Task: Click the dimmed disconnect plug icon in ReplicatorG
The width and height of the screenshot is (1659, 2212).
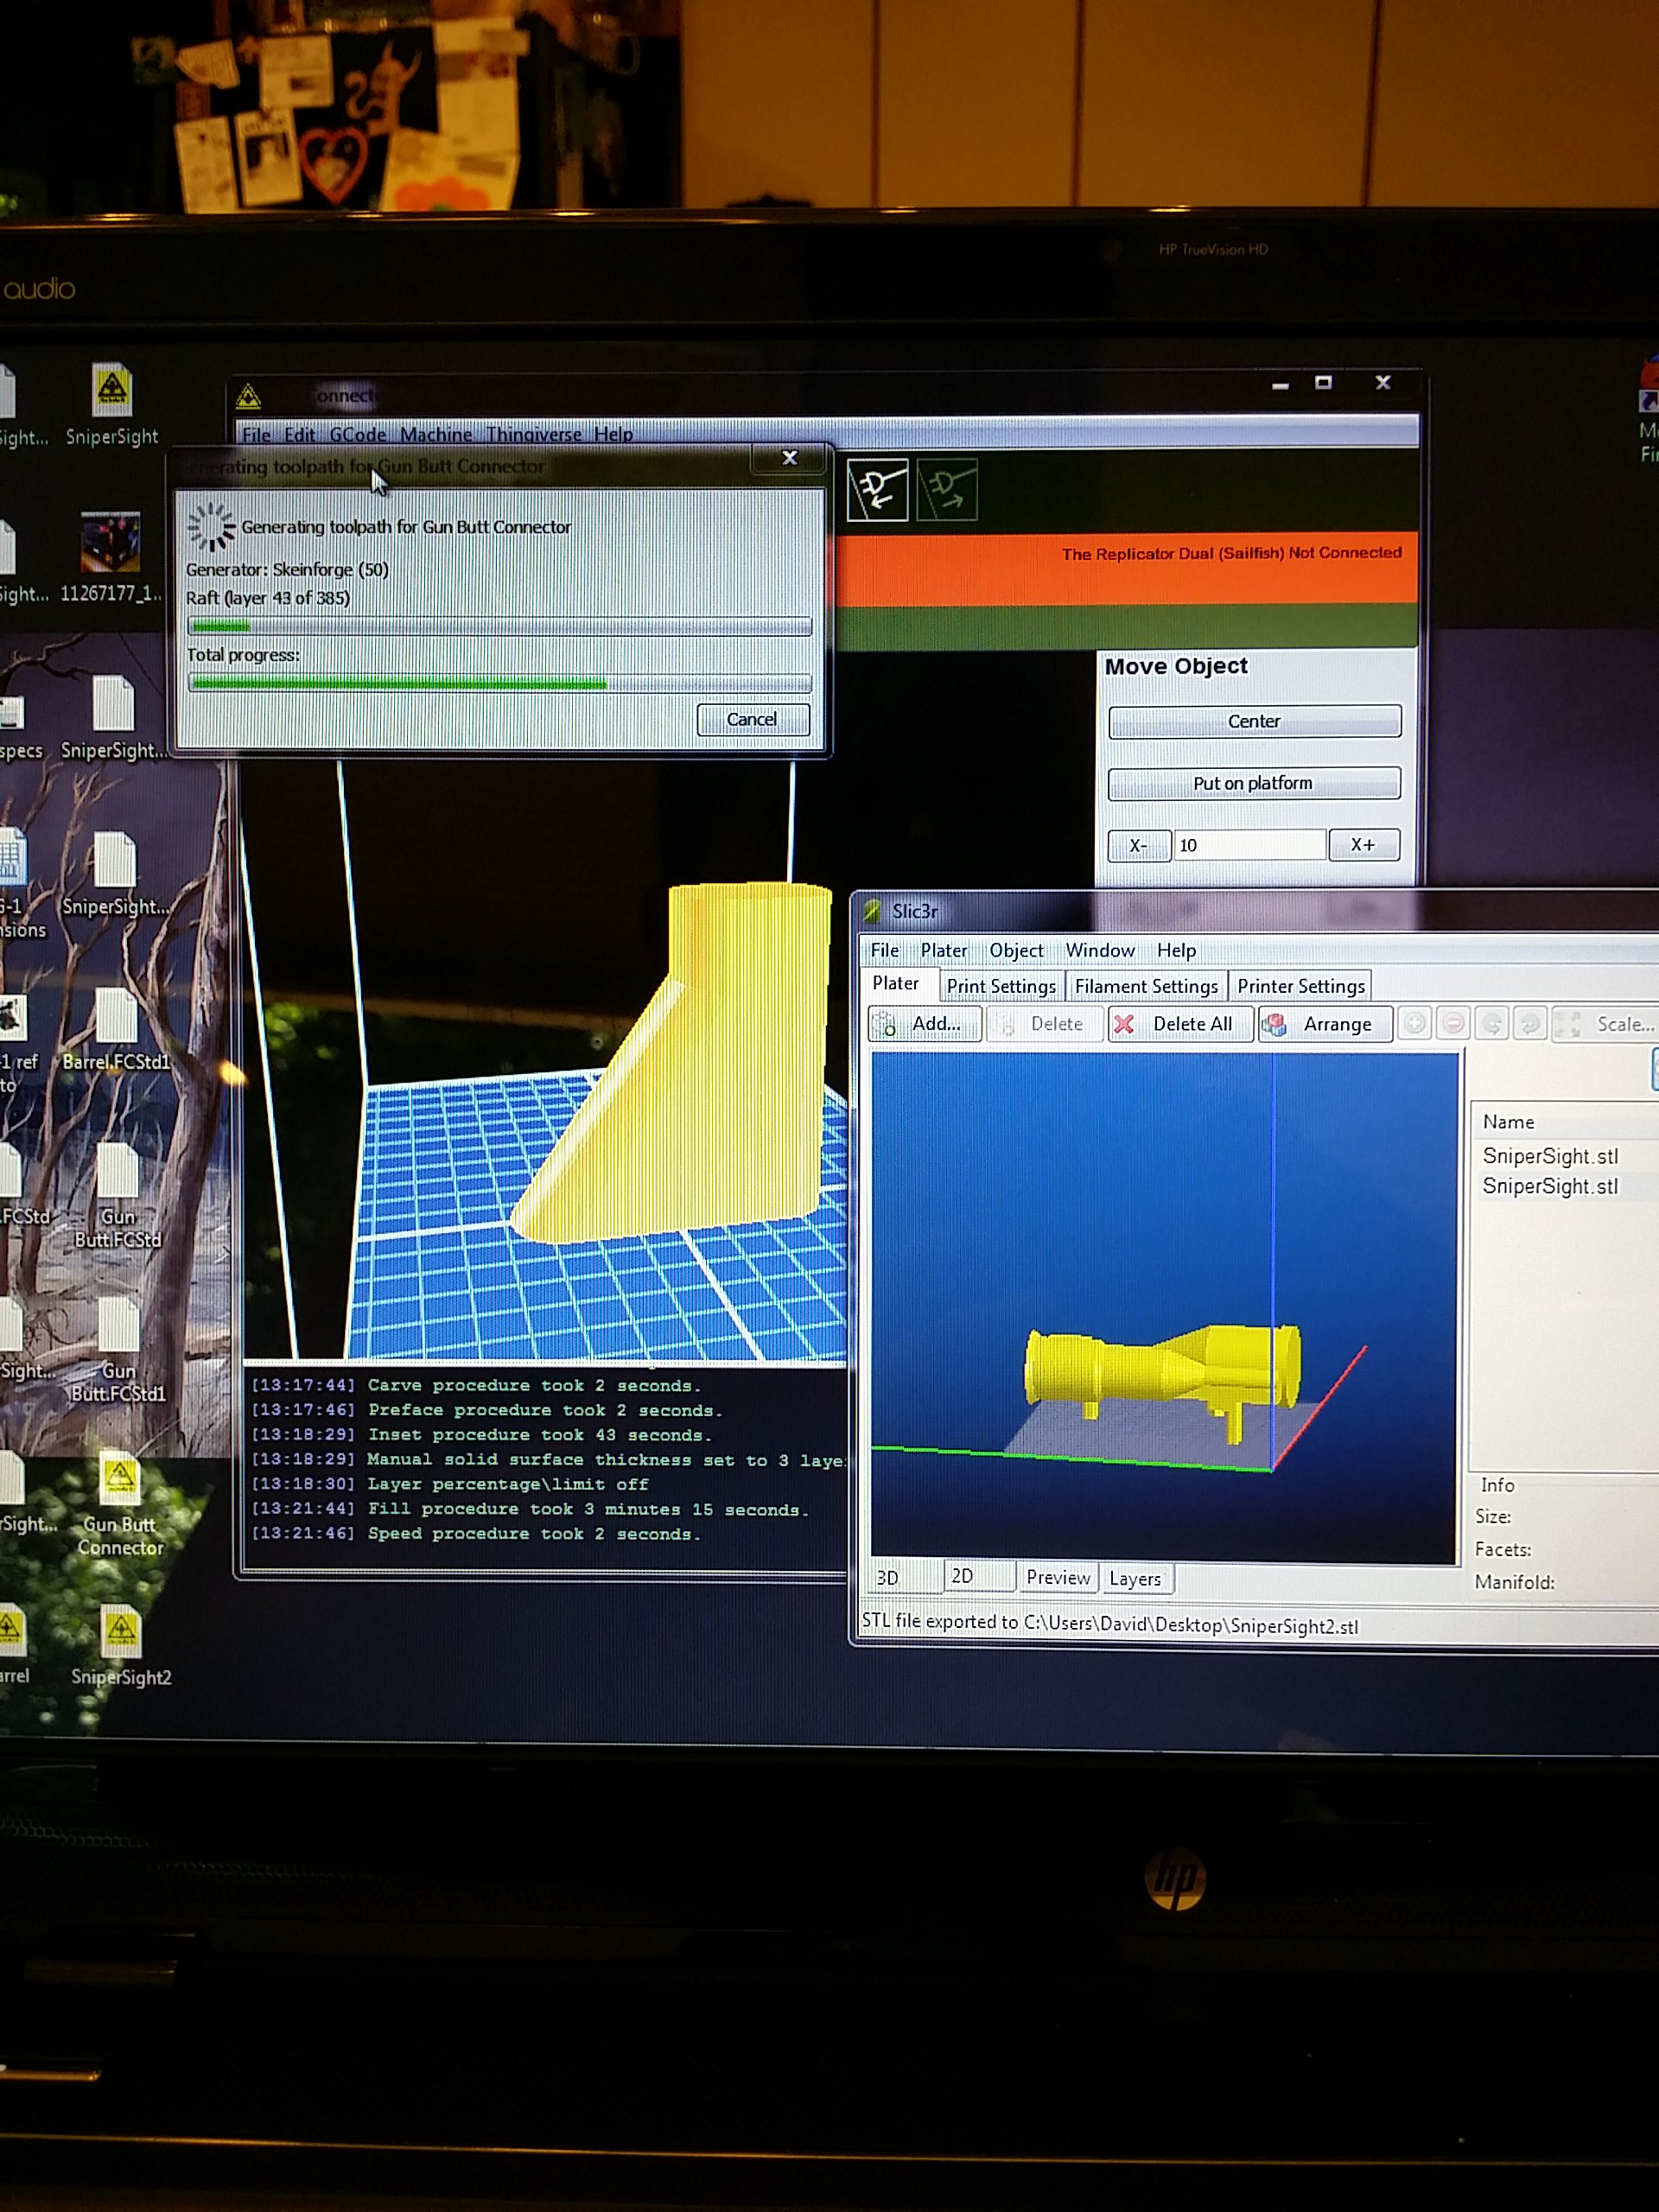Action: (947, 489)
